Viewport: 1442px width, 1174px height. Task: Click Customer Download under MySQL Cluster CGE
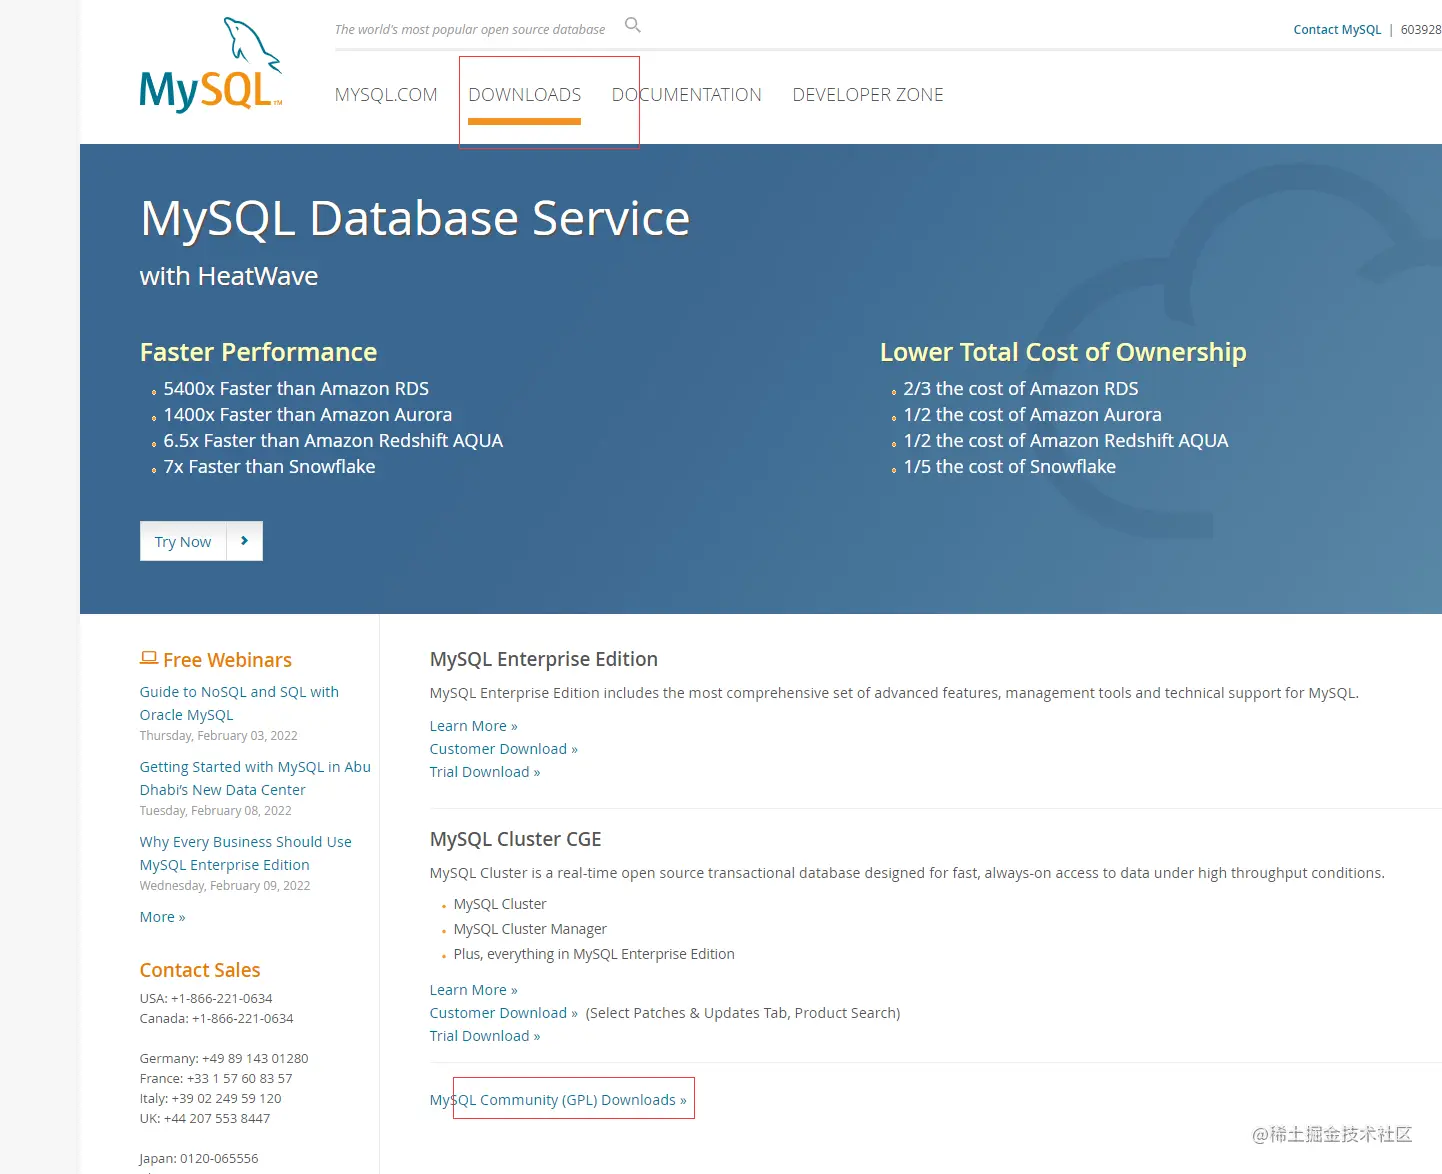(504, 1013)
